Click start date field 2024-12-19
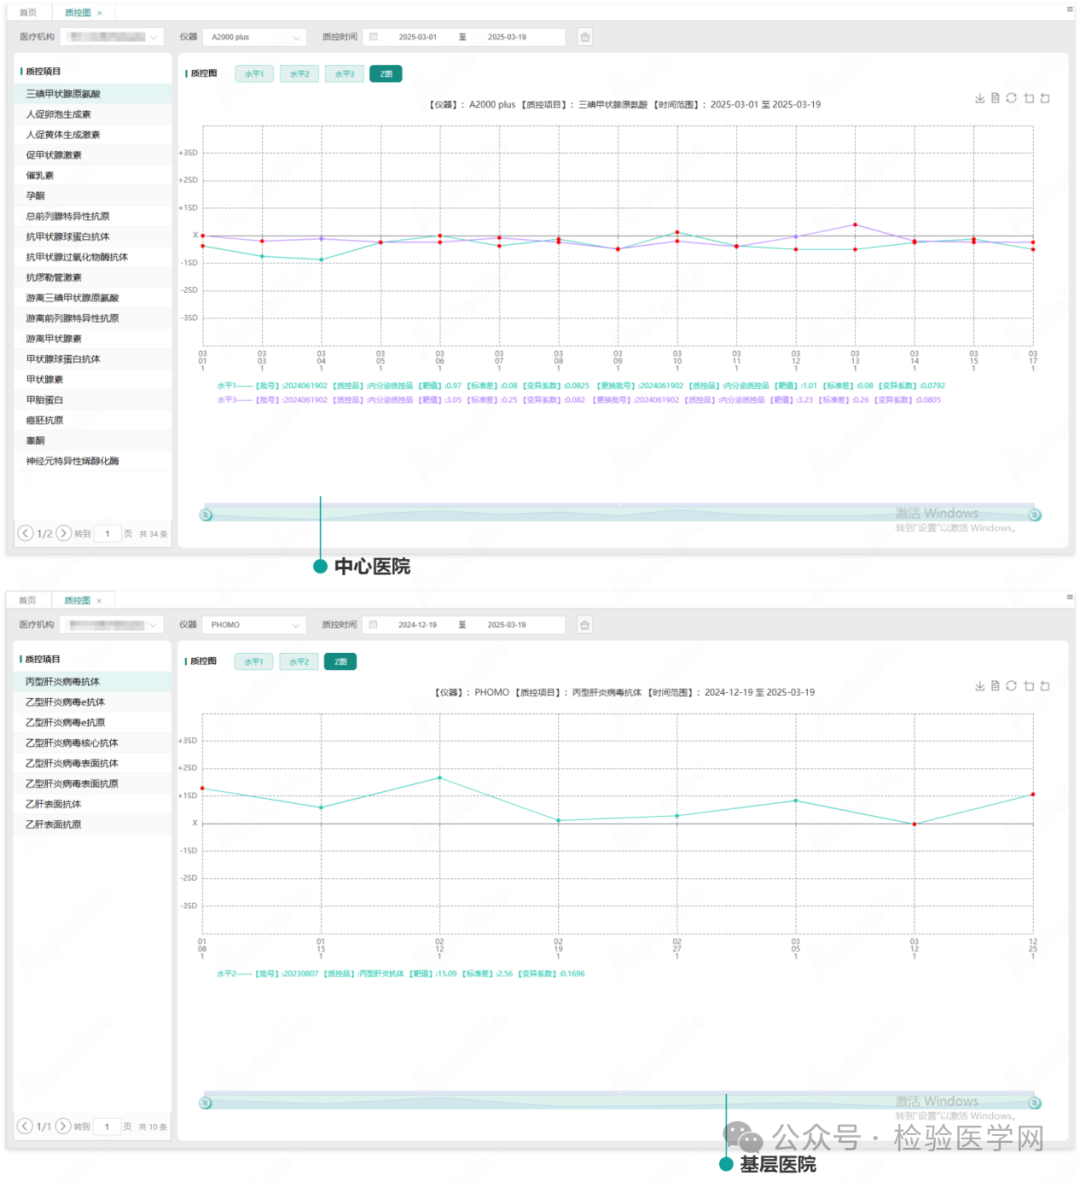This screenshot has height=1182, width=1080. coord(418,625)
